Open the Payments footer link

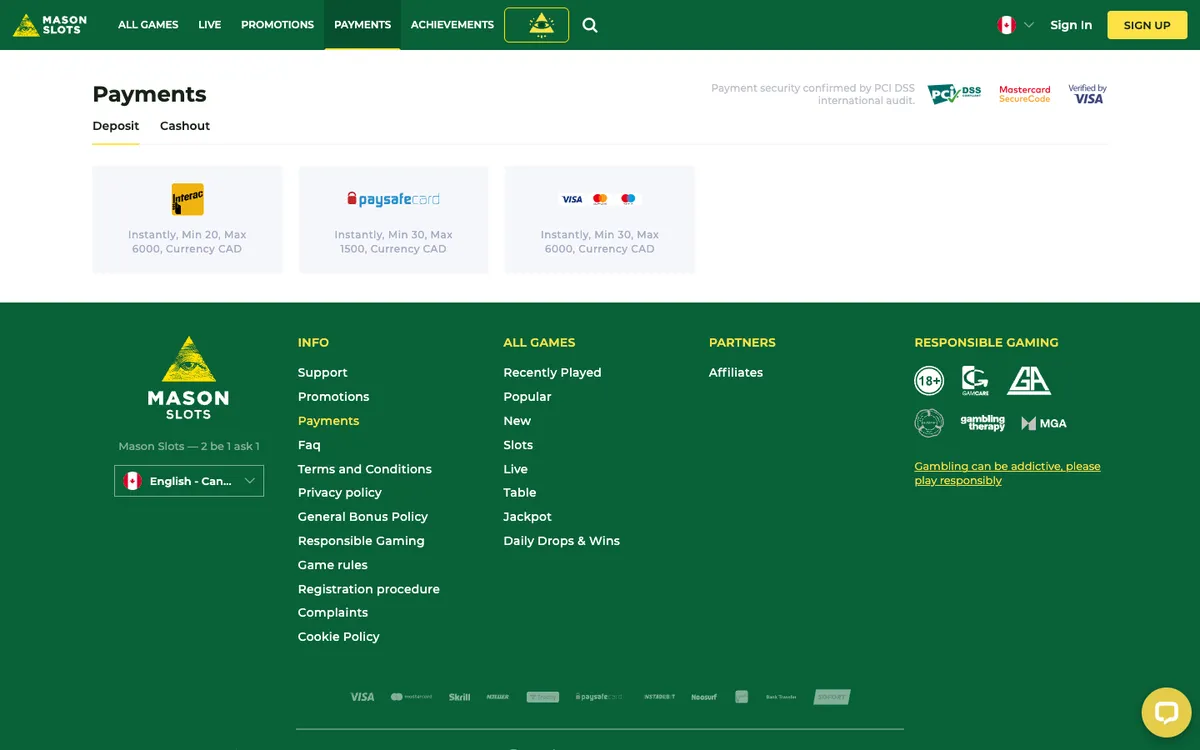tap(329, 421)
